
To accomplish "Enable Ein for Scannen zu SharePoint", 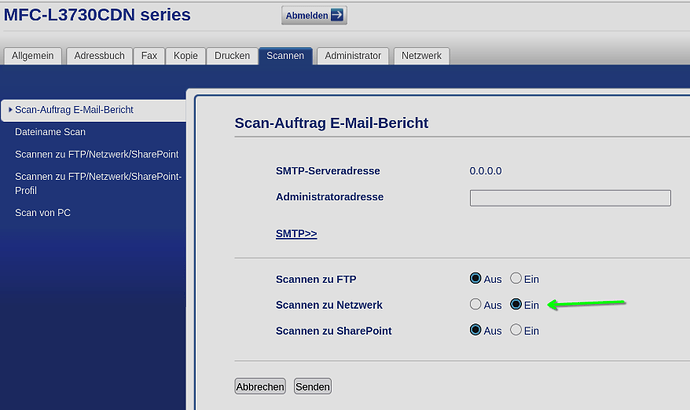I will tap(516, 330).
